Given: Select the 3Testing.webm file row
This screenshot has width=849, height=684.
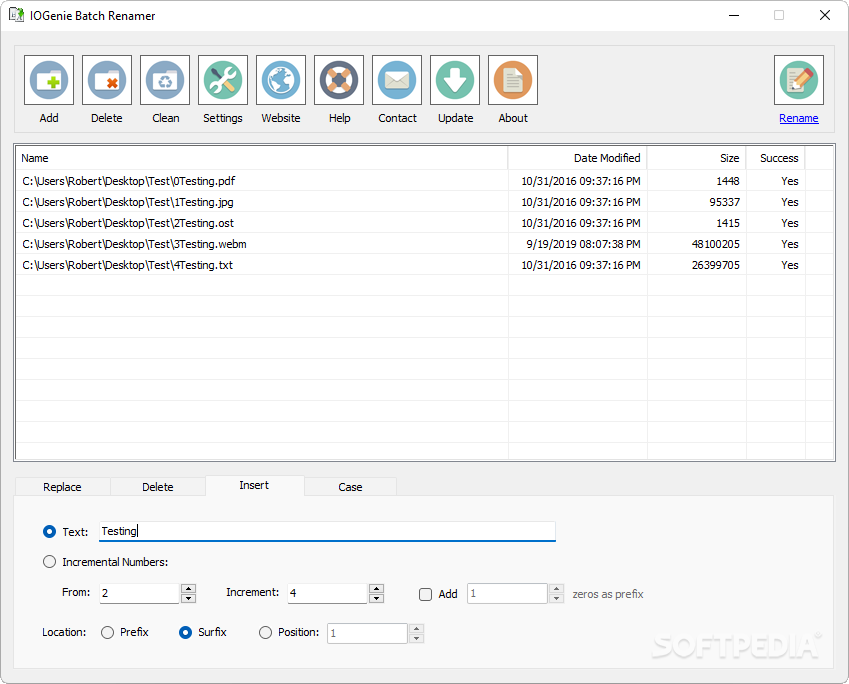Looking at the screenshot, I should 424,244.
